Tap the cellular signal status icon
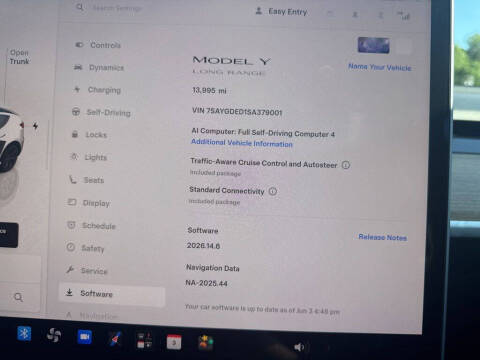This screenshot has height=360, width=480. point(404,15)
